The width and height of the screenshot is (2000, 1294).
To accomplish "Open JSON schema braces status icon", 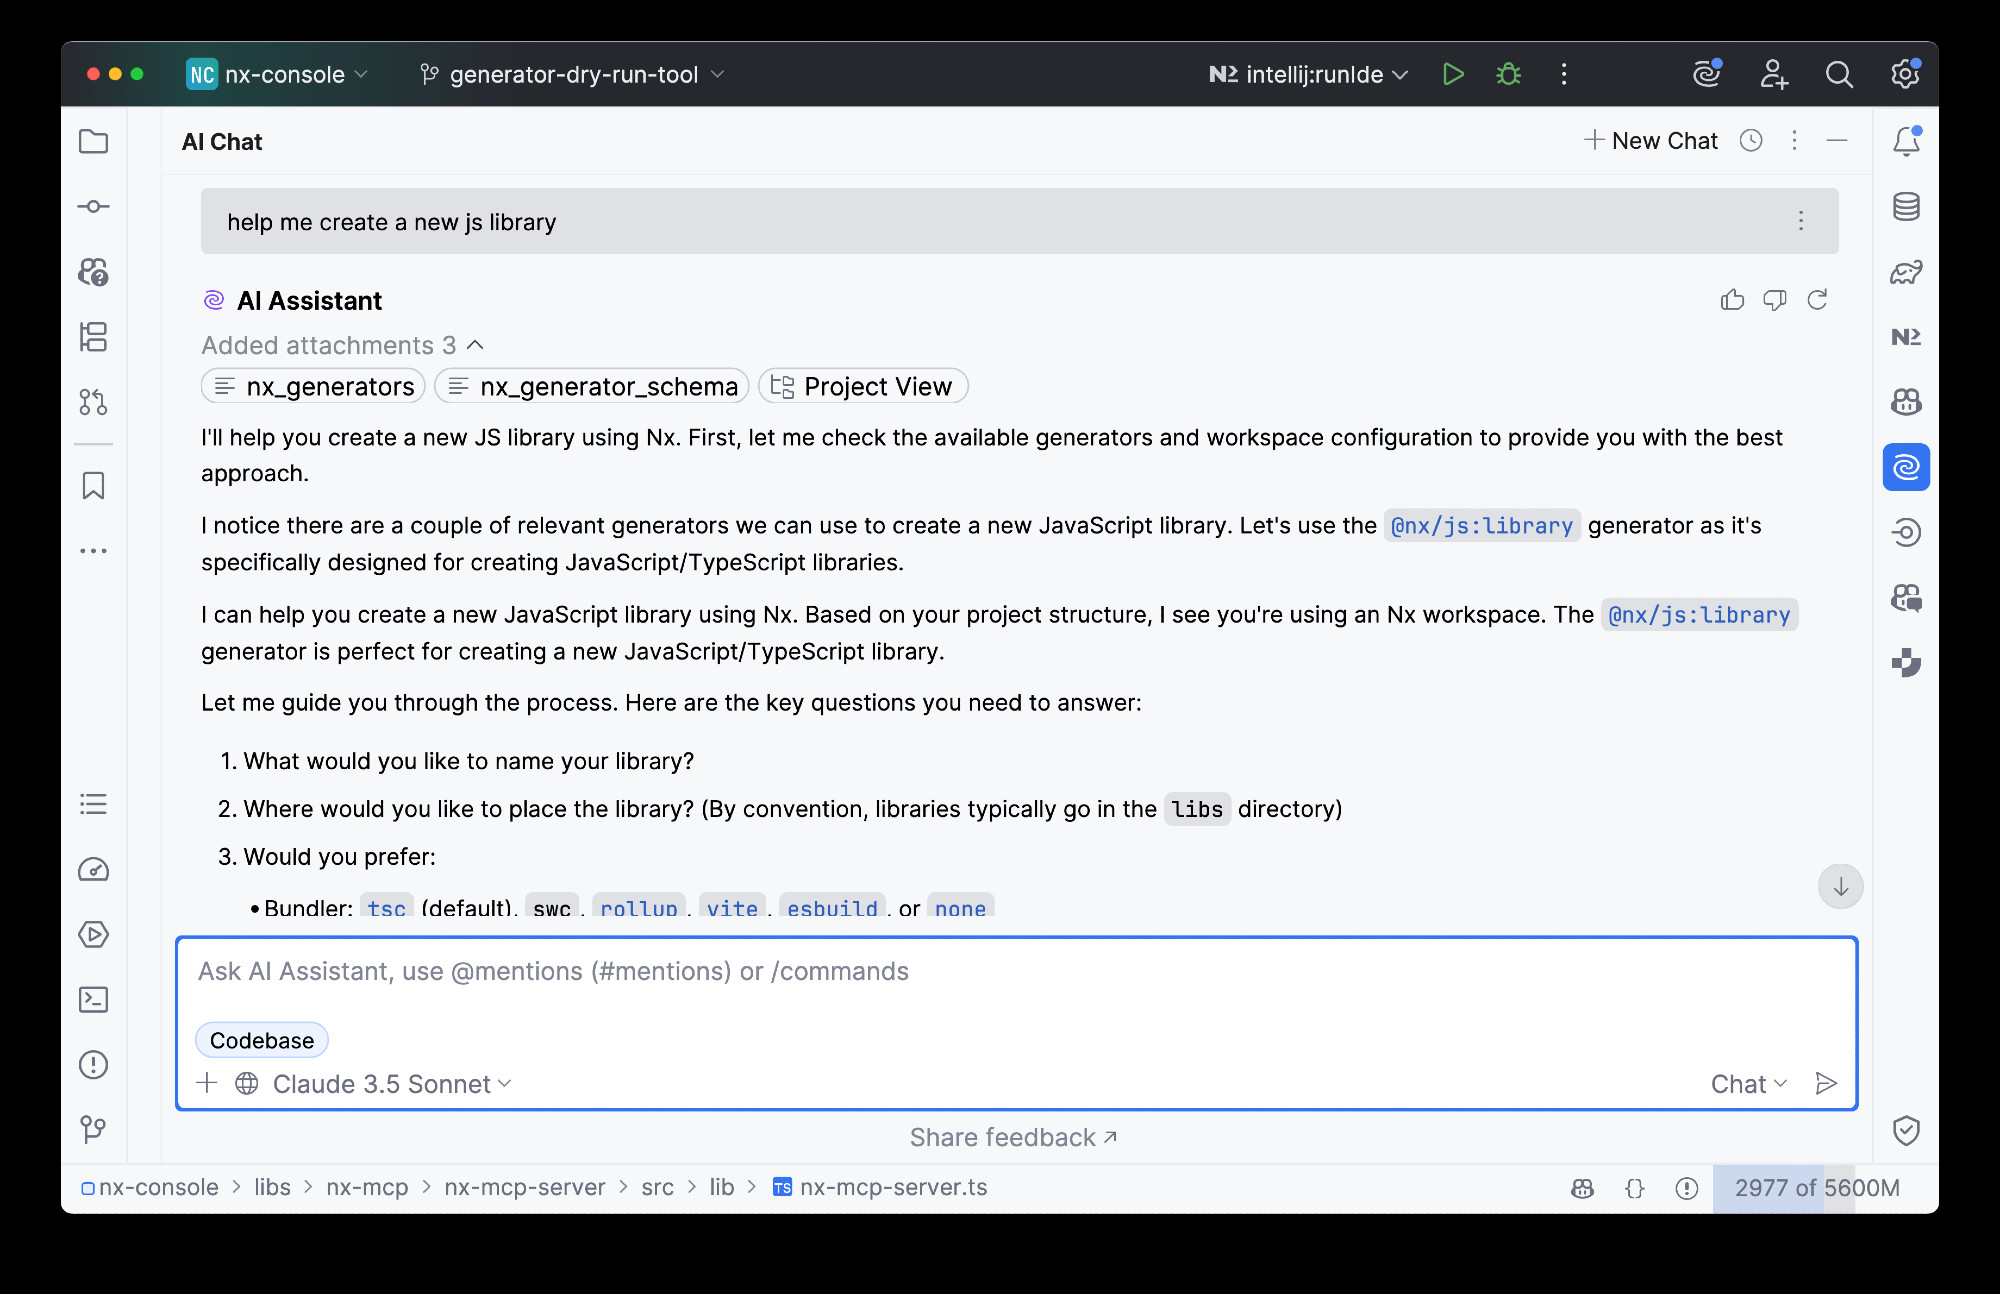I will click(1635, 1188).
